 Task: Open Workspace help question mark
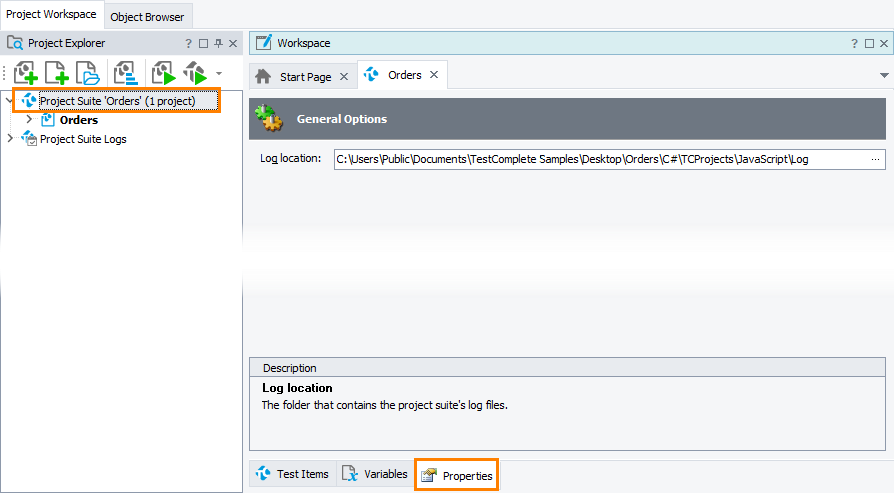click(854, 43)
